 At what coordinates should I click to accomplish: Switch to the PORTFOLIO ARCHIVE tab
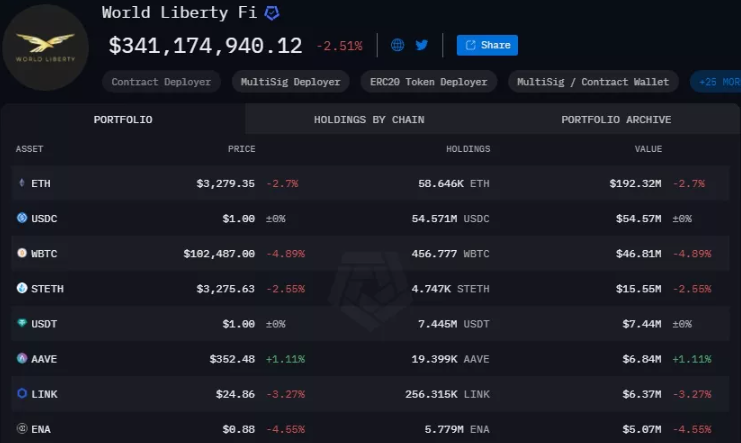point(616,120)
